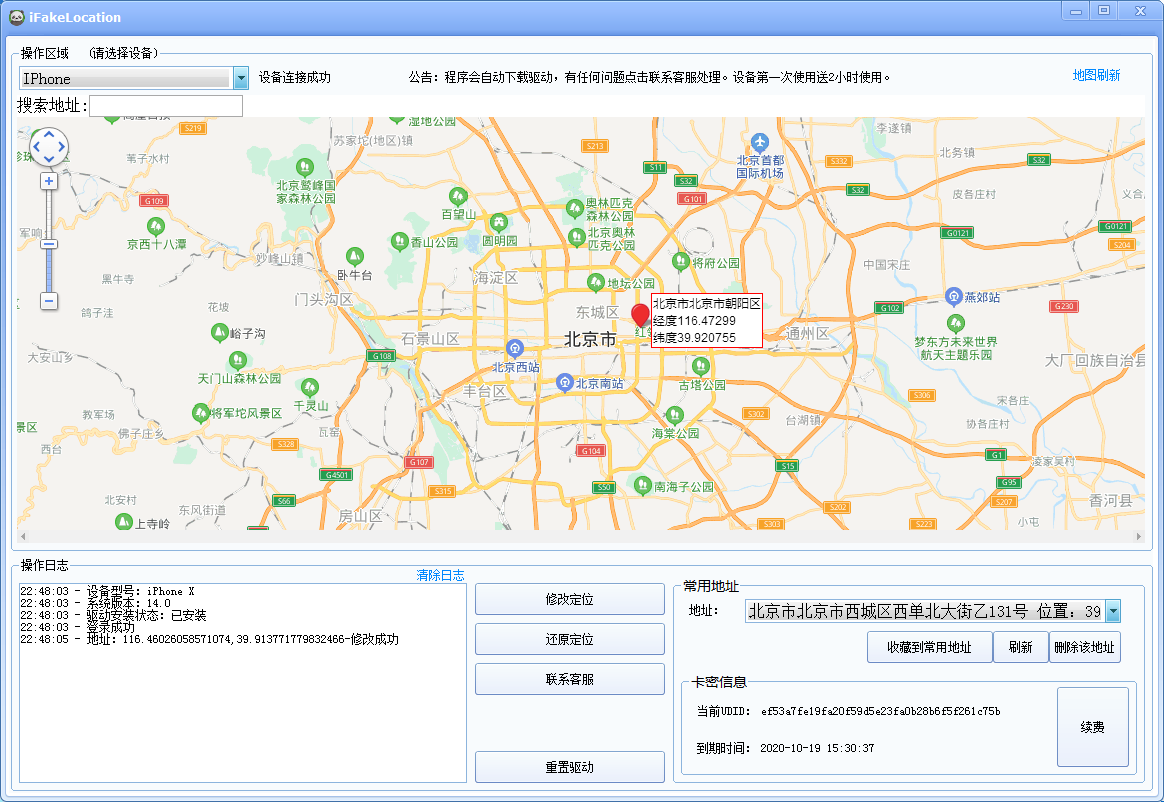Click the 地图刷新 link
Screen dimensions: 1164x802
pos(1096,75)
